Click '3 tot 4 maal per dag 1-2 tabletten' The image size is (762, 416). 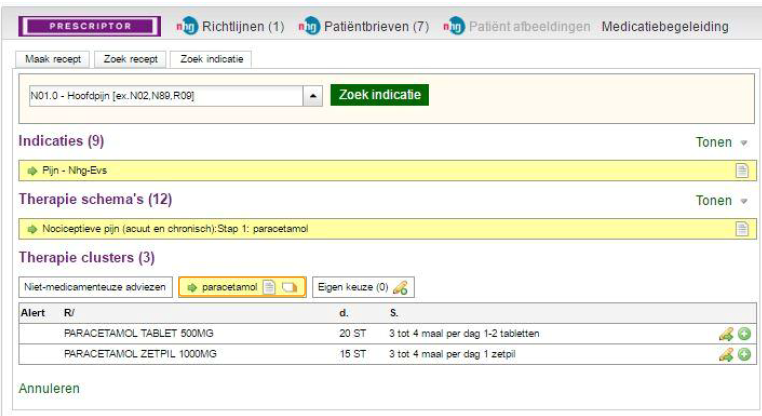pyautogui.click(x=464, y=333)
